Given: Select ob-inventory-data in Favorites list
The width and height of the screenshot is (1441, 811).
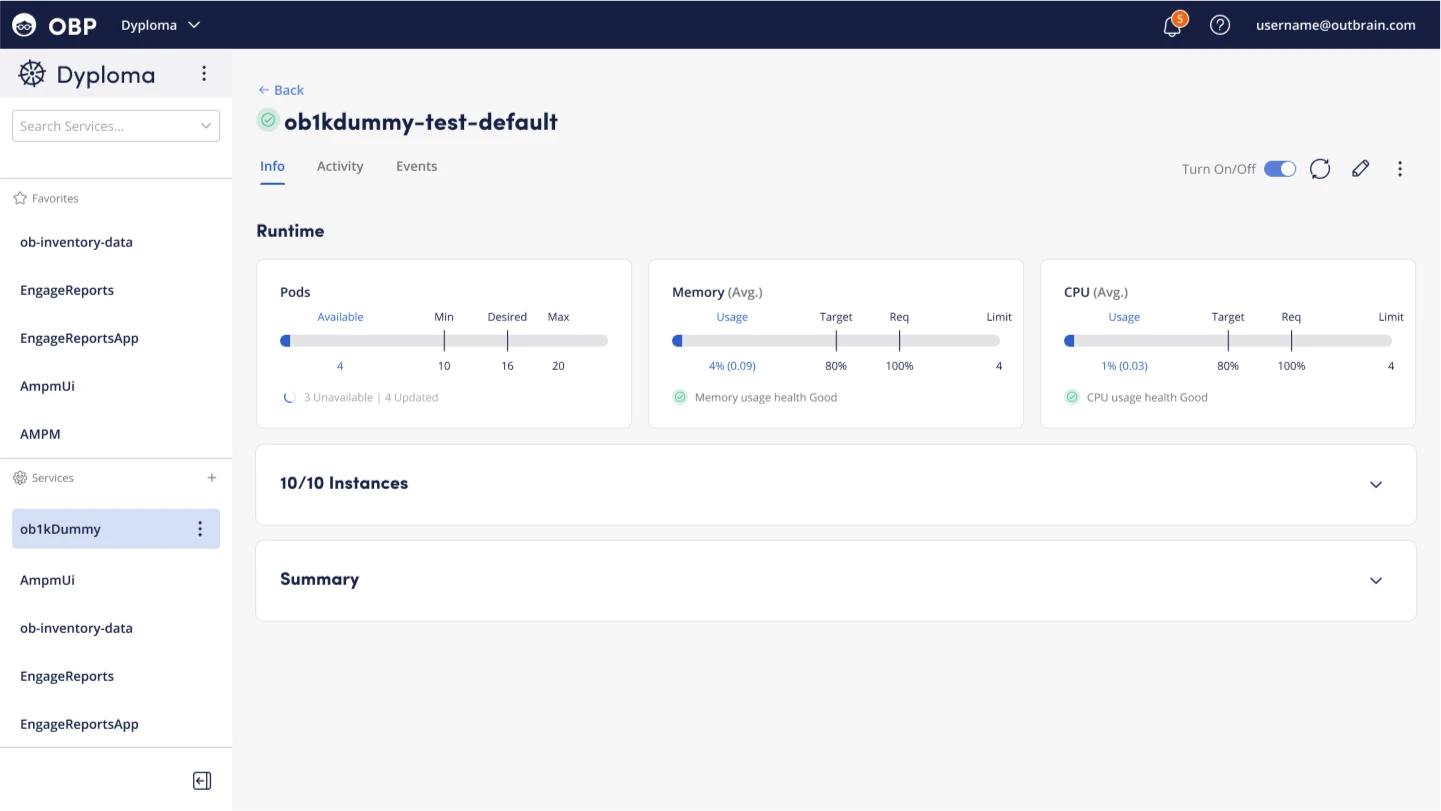Looking at the screenshot, I should [x=76, y=242].
